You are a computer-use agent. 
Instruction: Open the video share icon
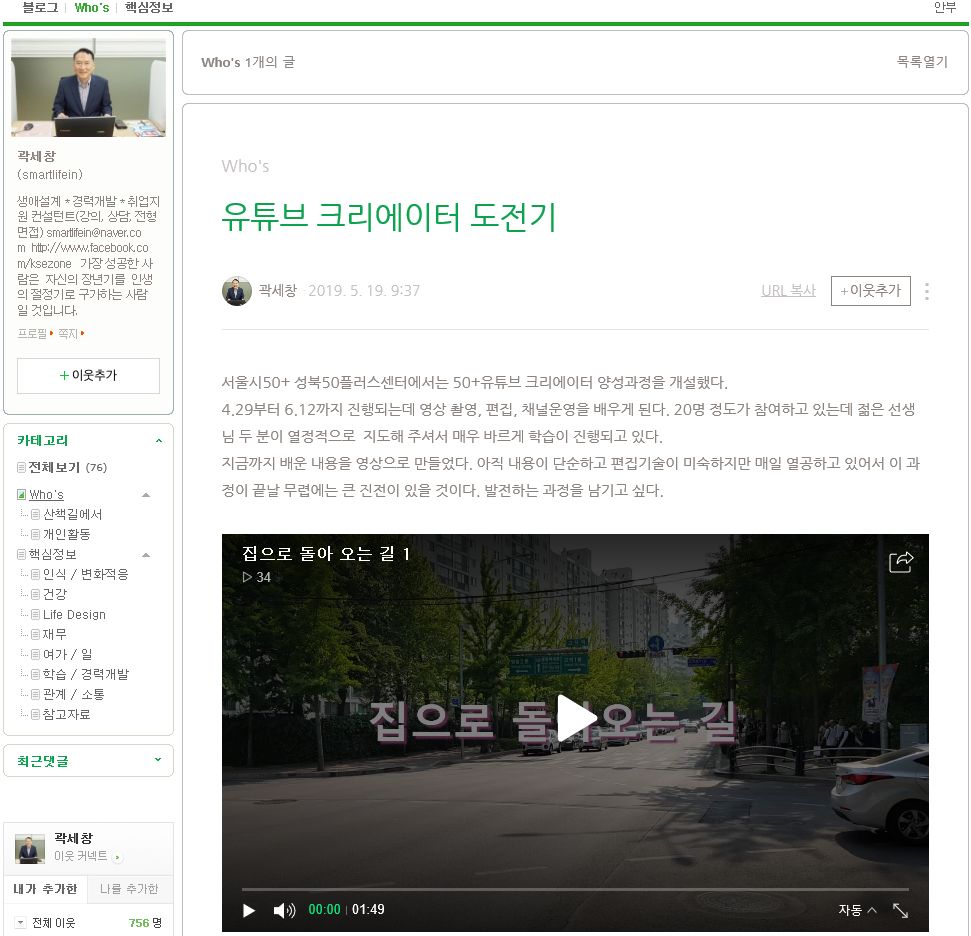click(x=901, y=562)
